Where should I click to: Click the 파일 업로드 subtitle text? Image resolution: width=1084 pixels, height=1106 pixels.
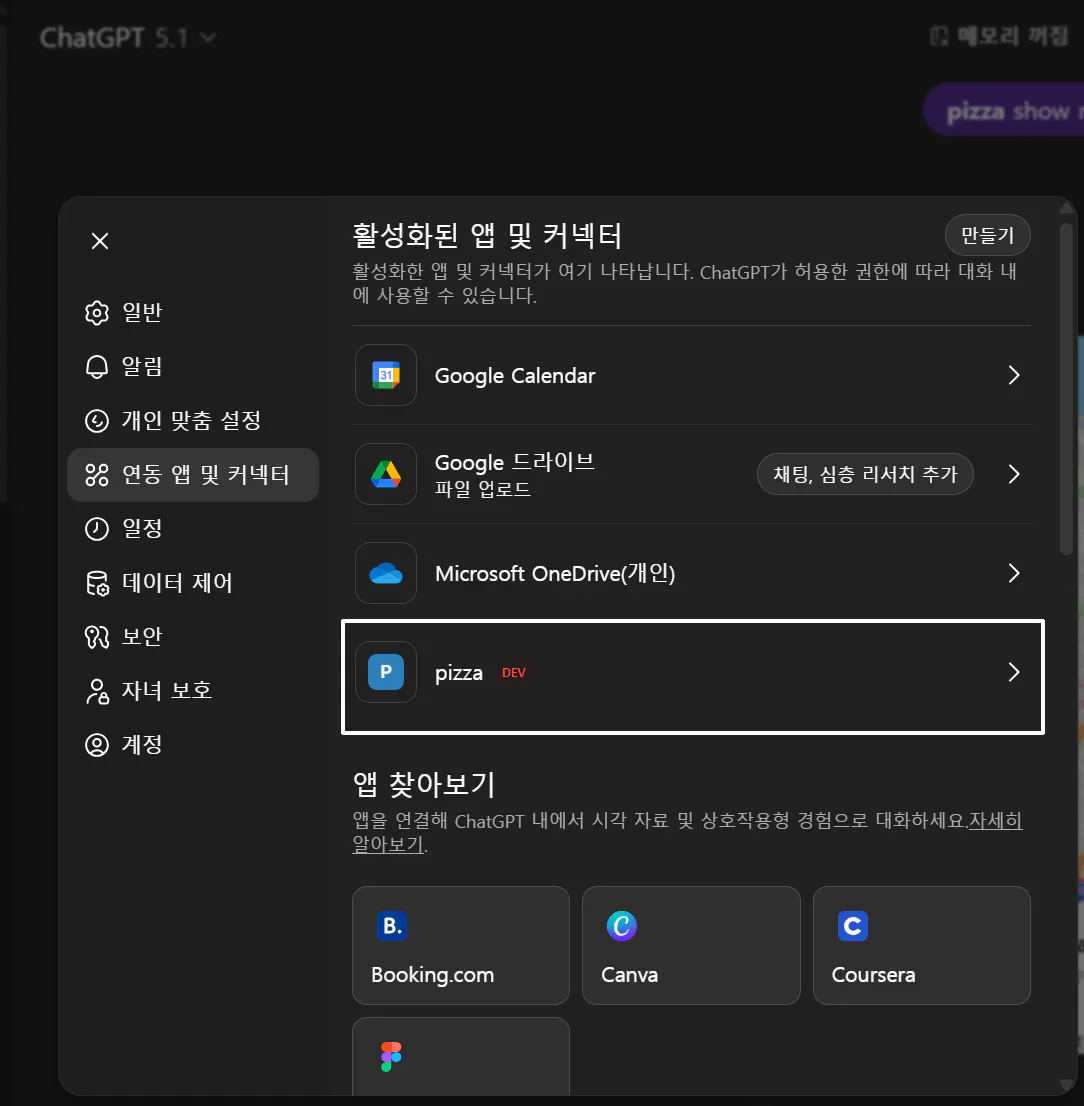482,489
